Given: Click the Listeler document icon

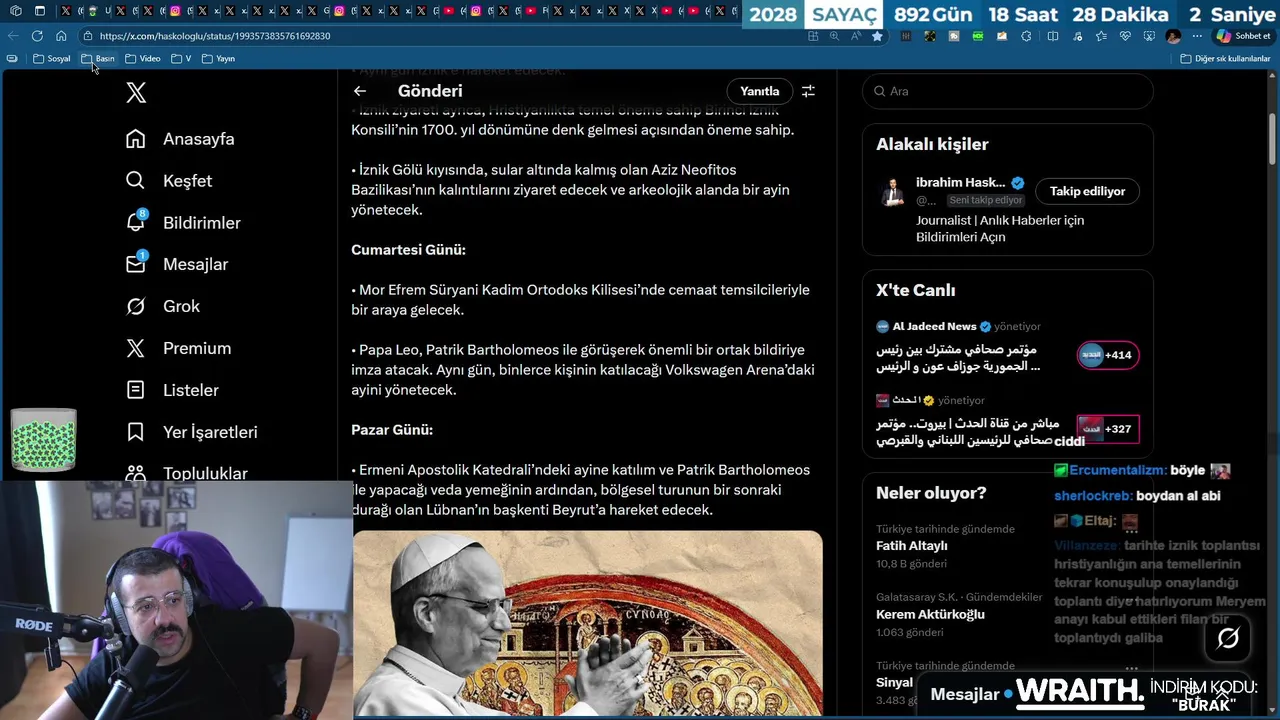Looking at the screenshot, I should (x=136, y=390).
